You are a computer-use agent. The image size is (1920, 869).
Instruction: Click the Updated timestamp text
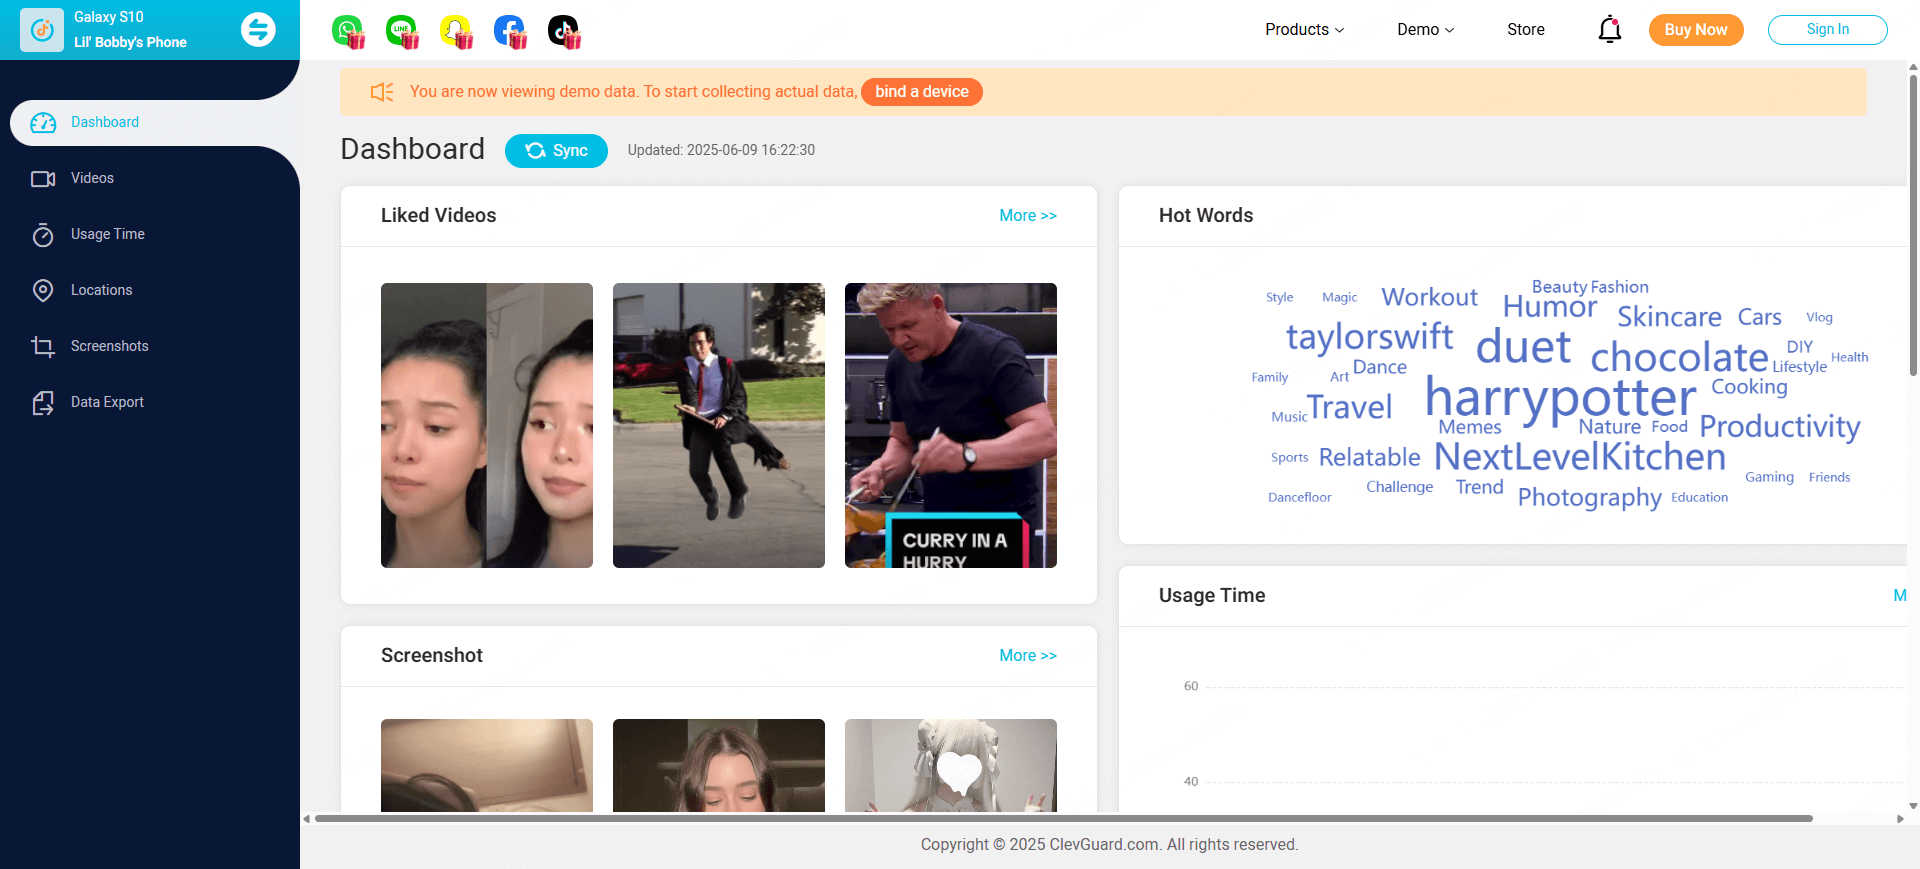pos(721,150)
